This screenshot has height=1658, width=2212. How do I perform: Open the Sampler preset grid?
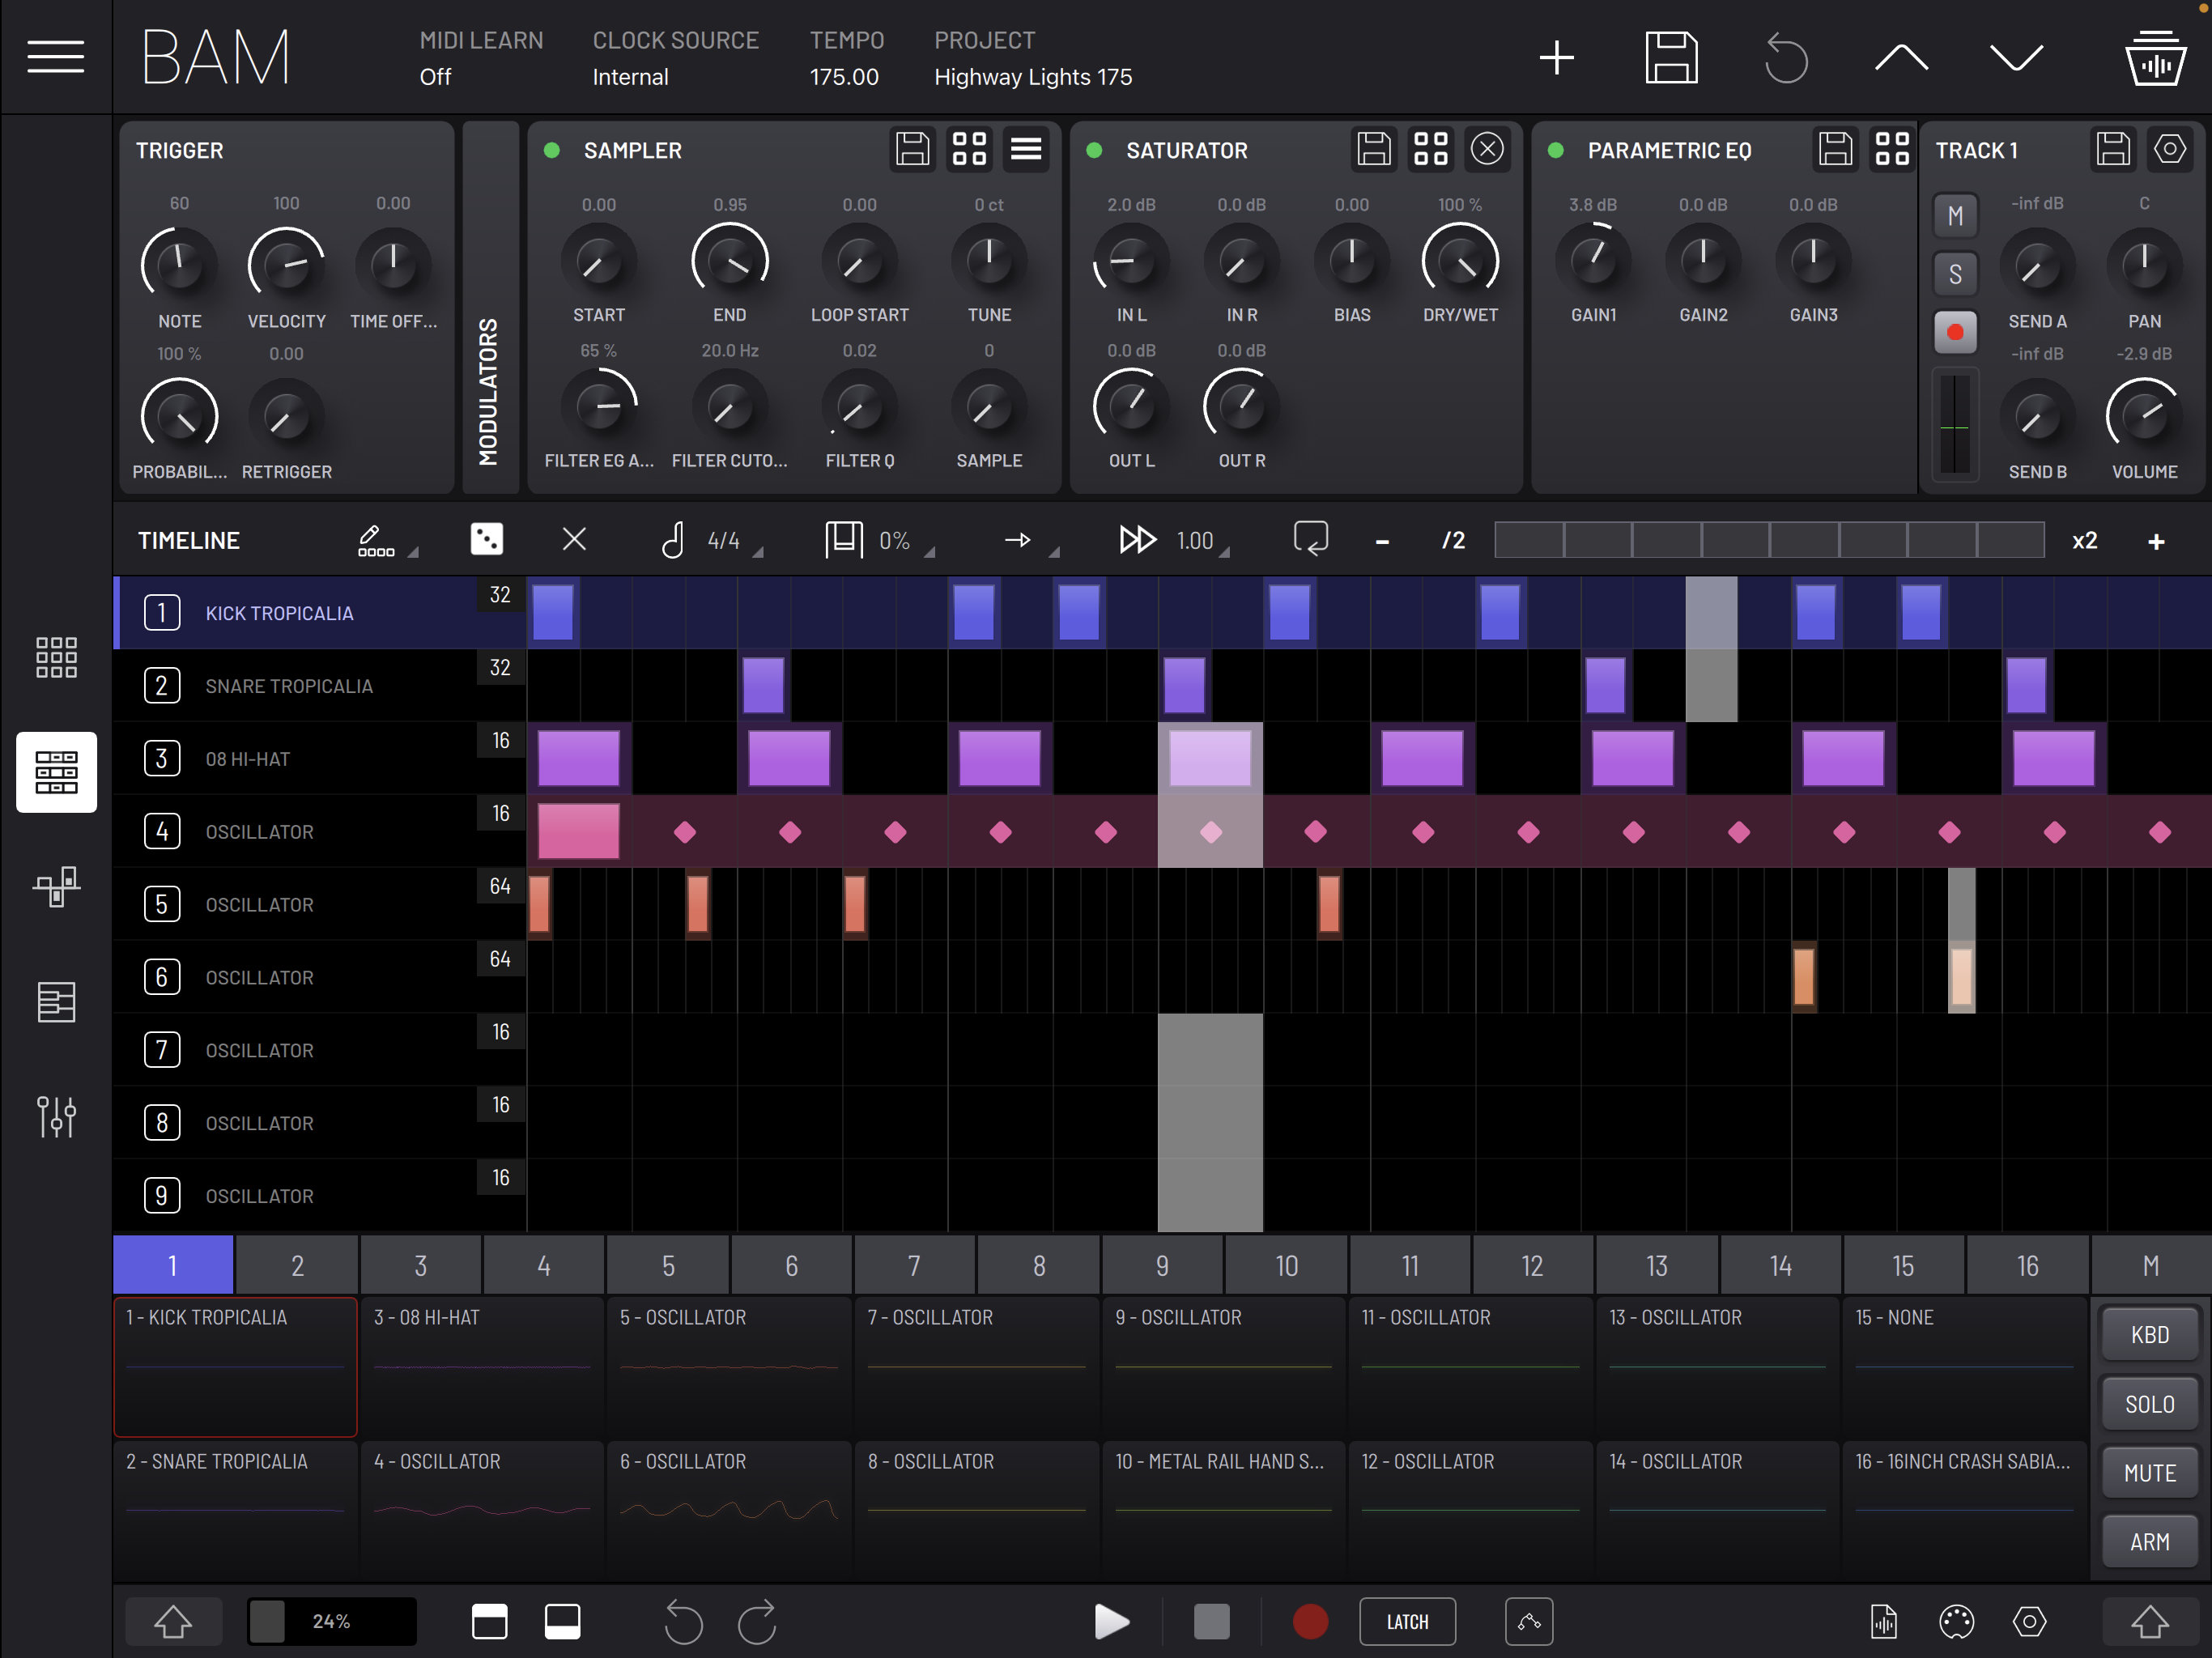969,149
